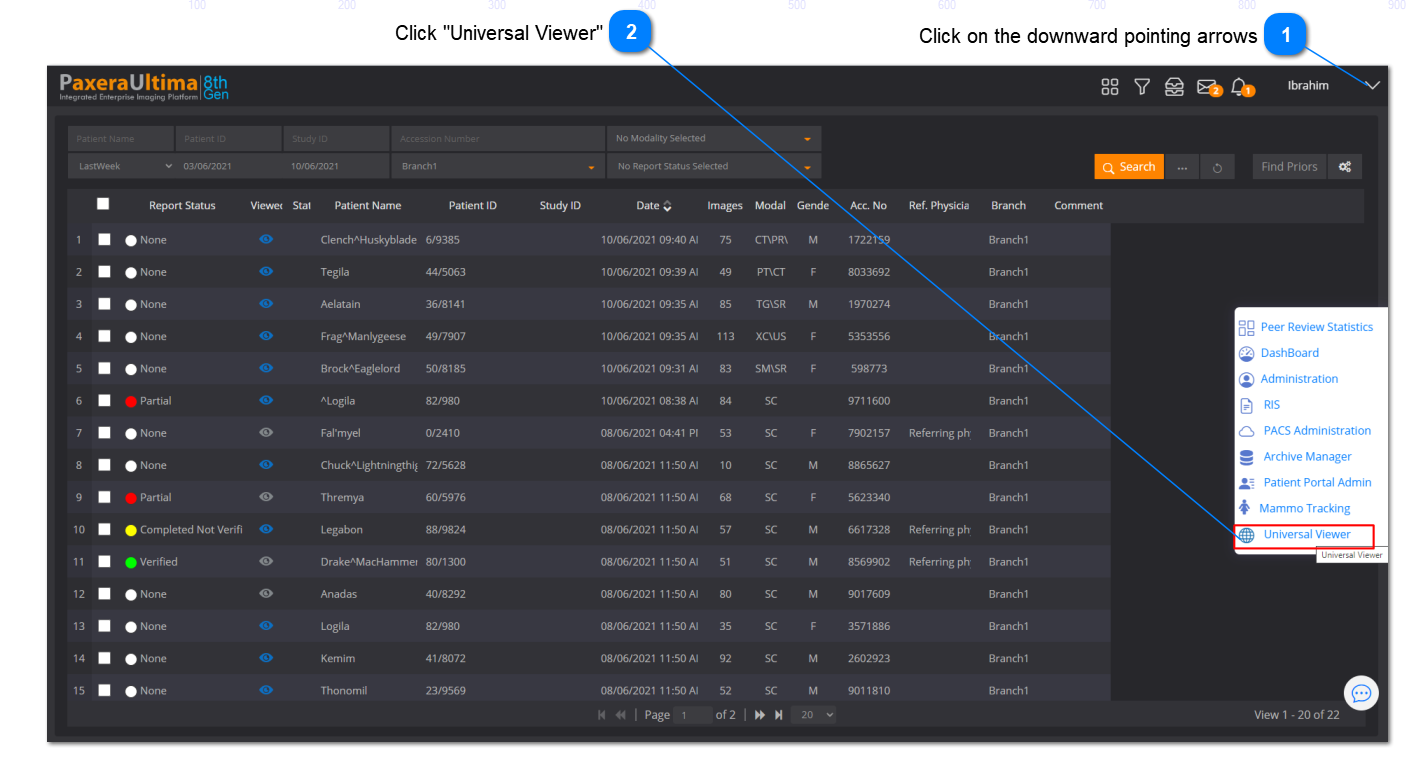Click the Find Priors button
Viewport: 1420px width, 771px height.
pos(1289,167)
